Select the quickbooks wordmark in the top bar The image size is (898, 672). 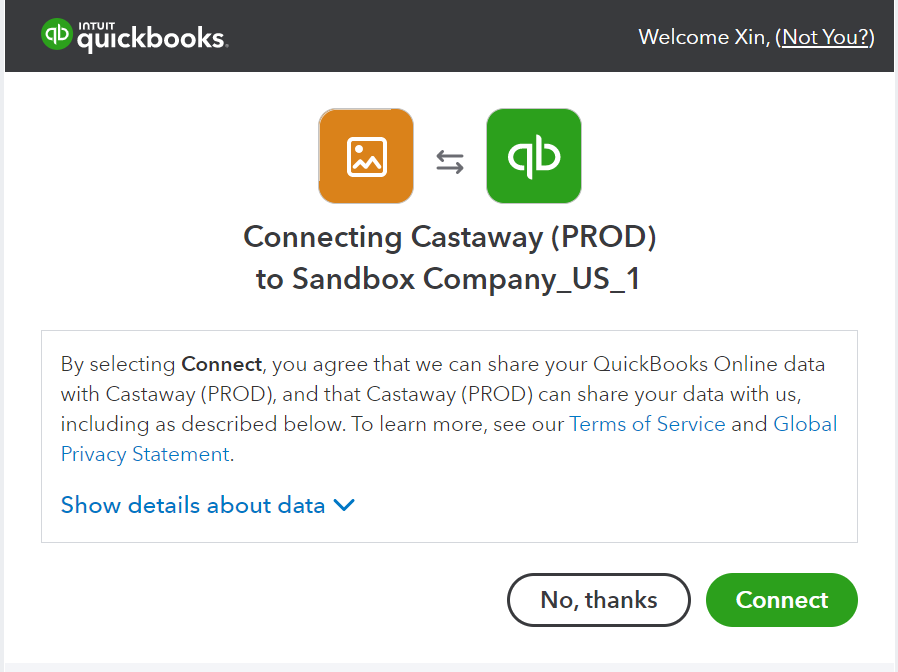coord(150,40)
